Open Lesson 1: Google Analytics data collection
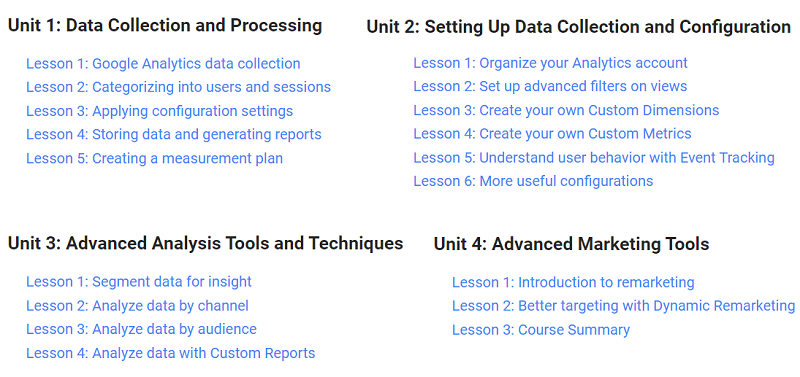 163,64
